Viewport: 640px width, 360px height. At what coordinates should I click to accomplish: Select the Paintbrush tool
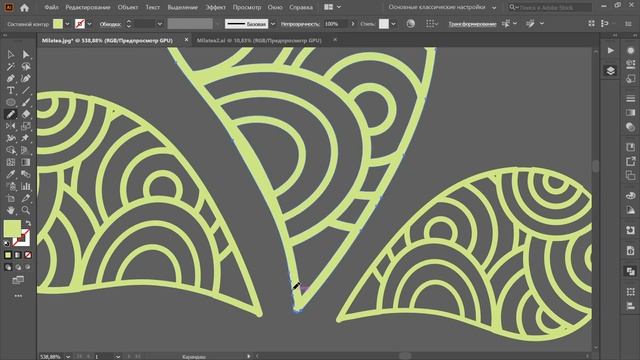pos(26,102)
